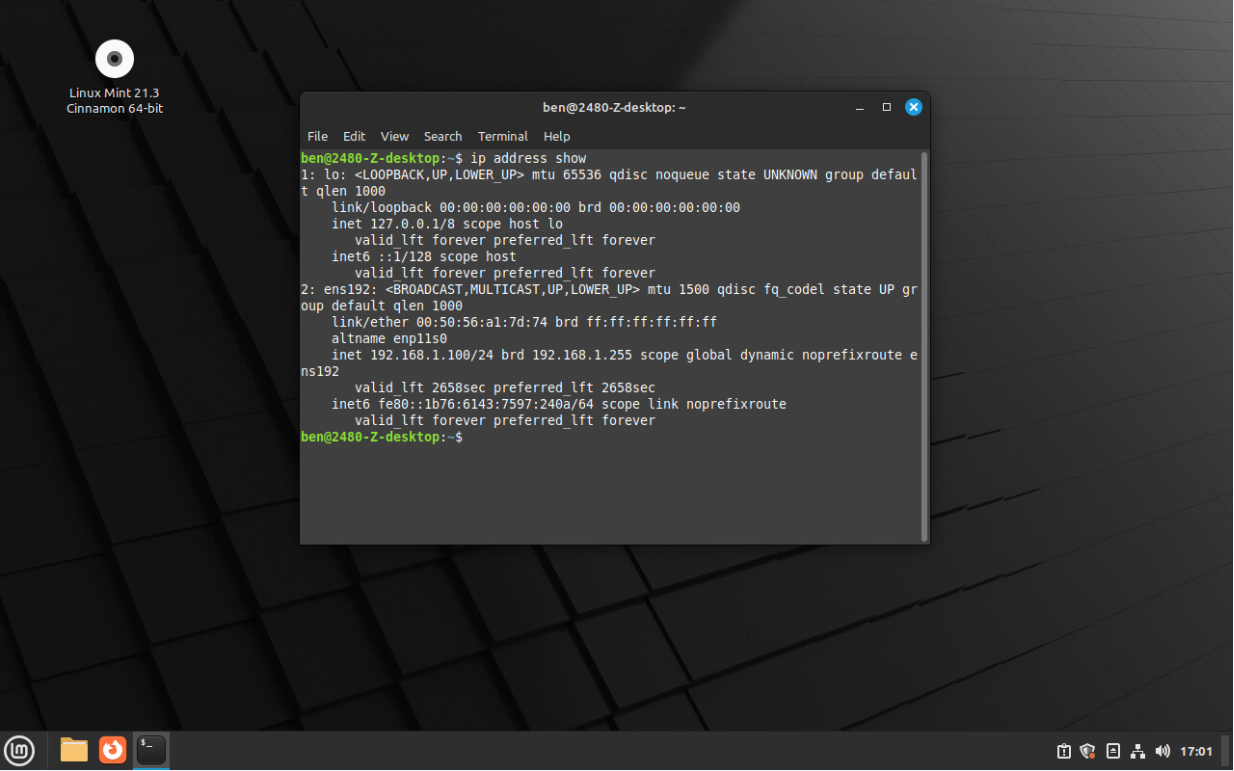Click the sound volume speaker icon
The width and height of the screenshot is (1234, 771).
coord(1162,751)
